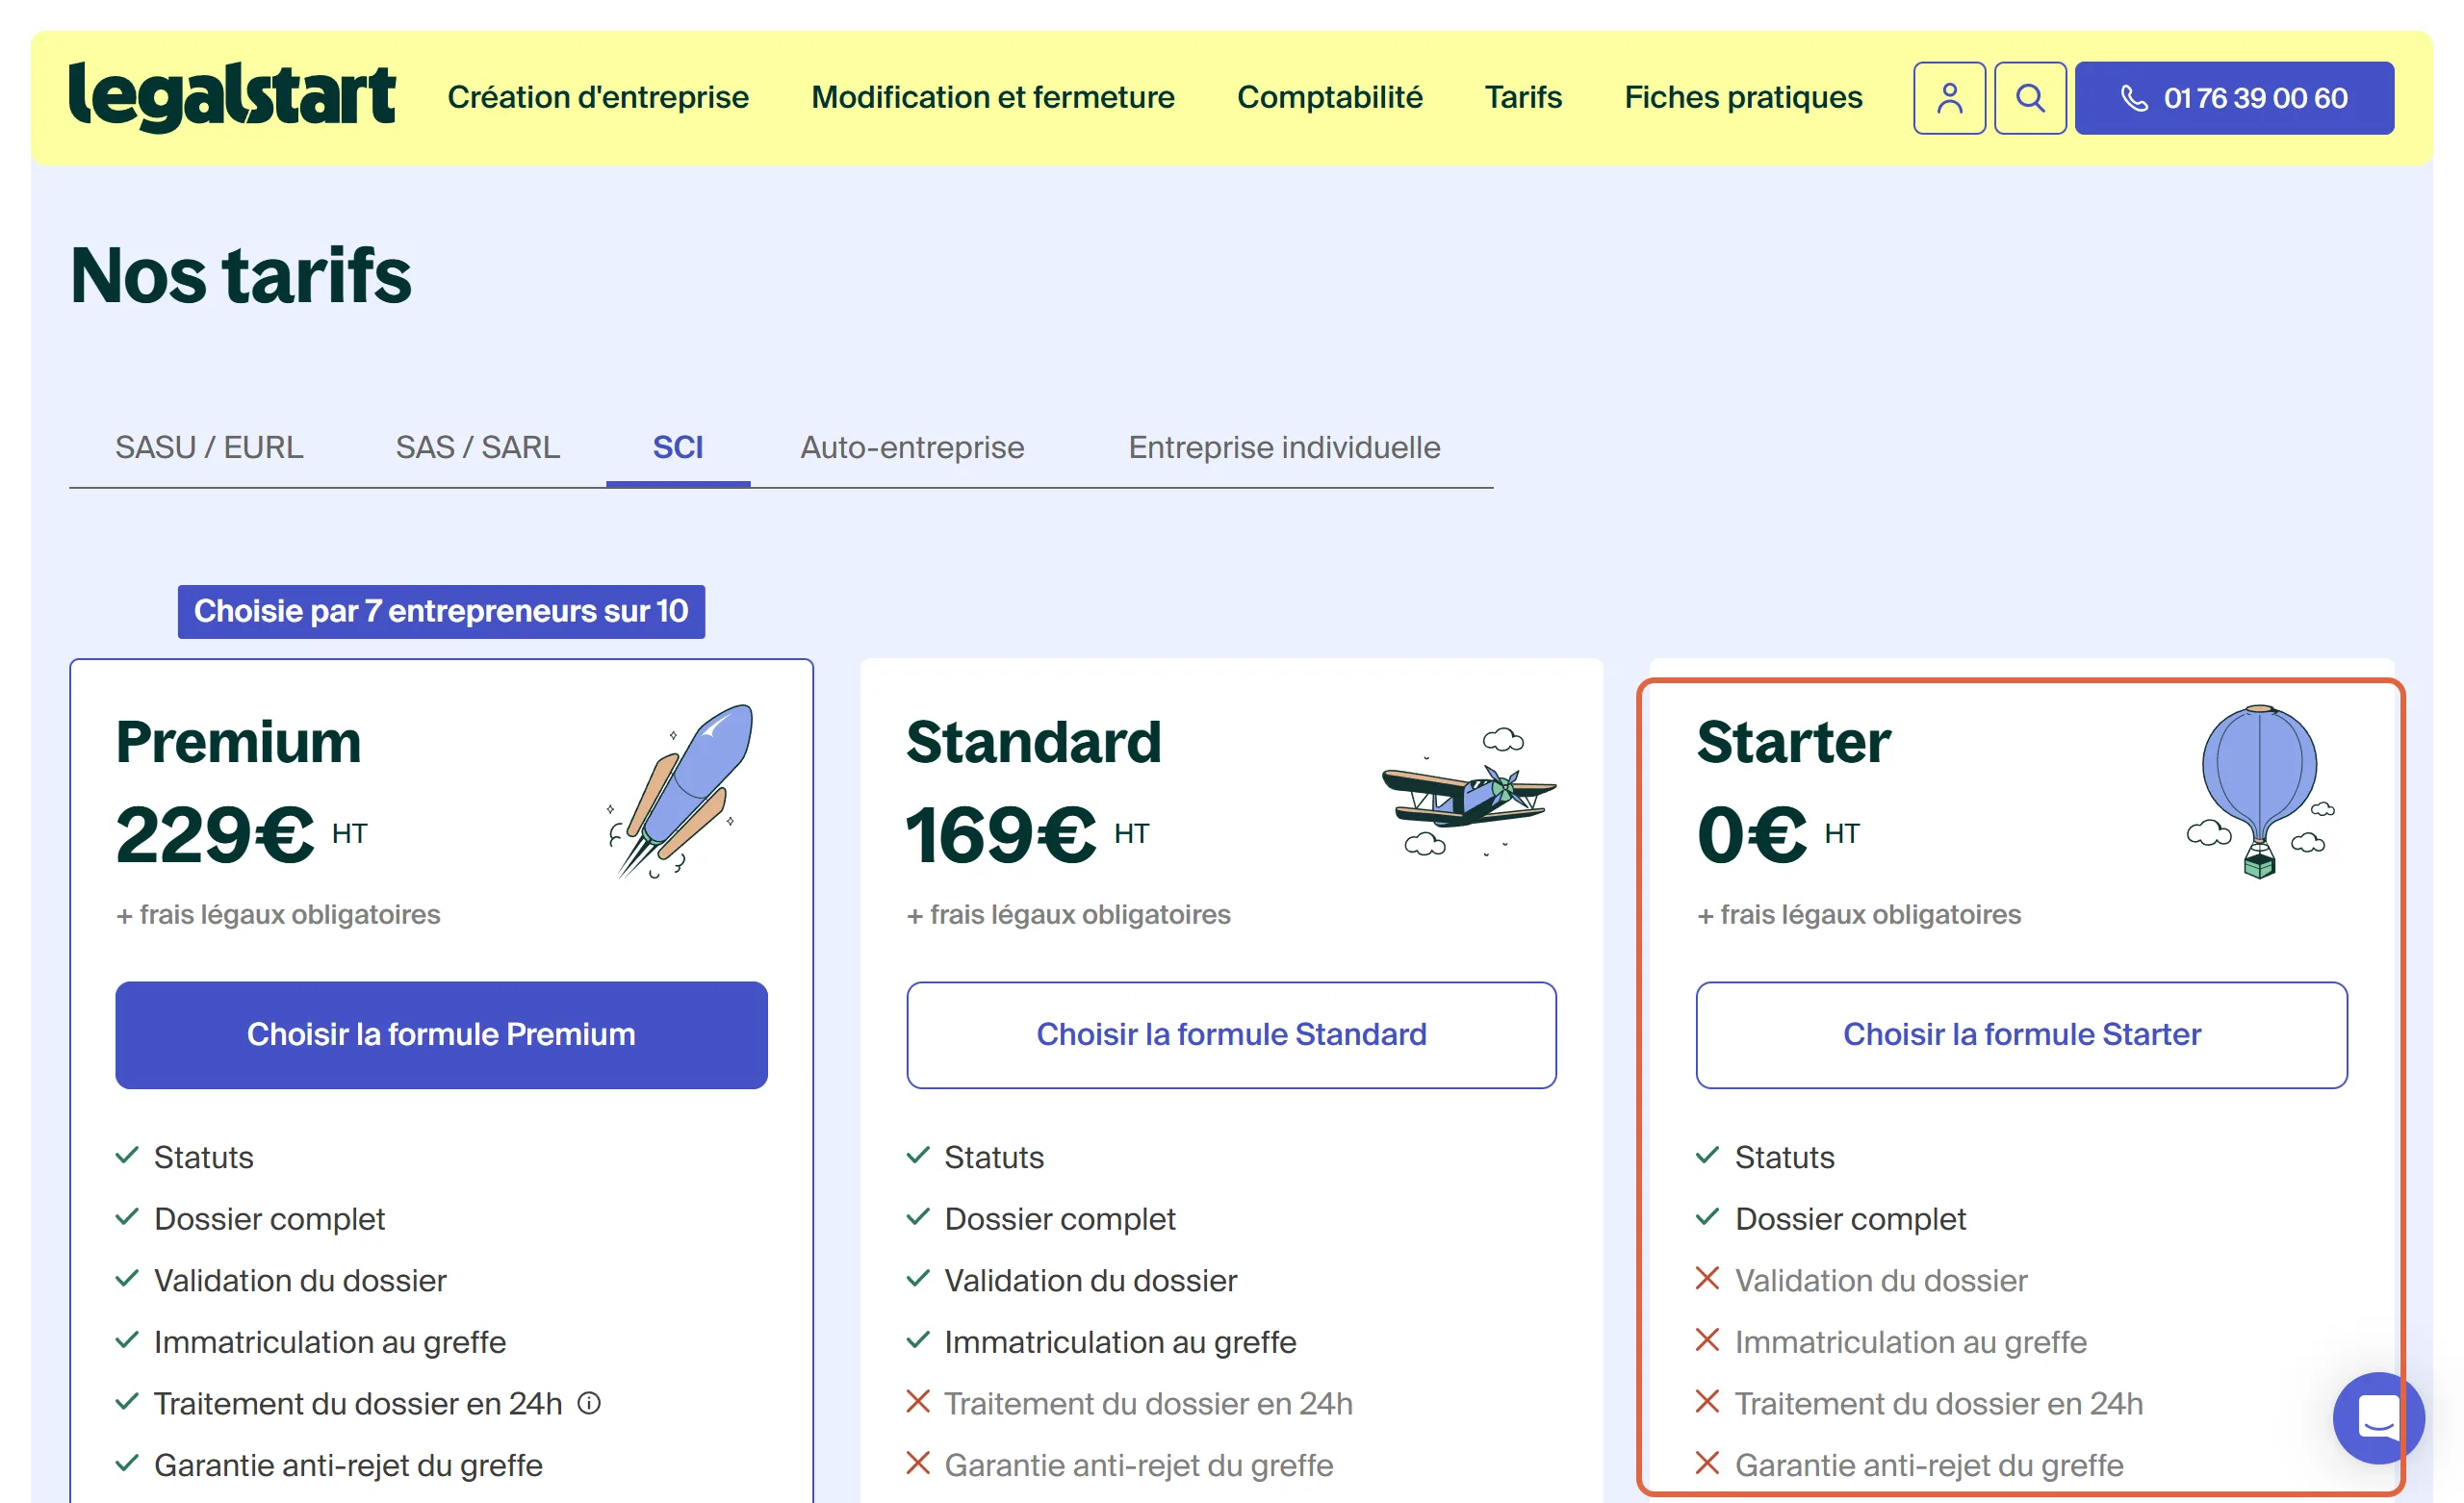The width and height of the screenshot is (2464, 1503).
Task: Click the Standard airplane illustration
Action: click(x=1468, y=791)
